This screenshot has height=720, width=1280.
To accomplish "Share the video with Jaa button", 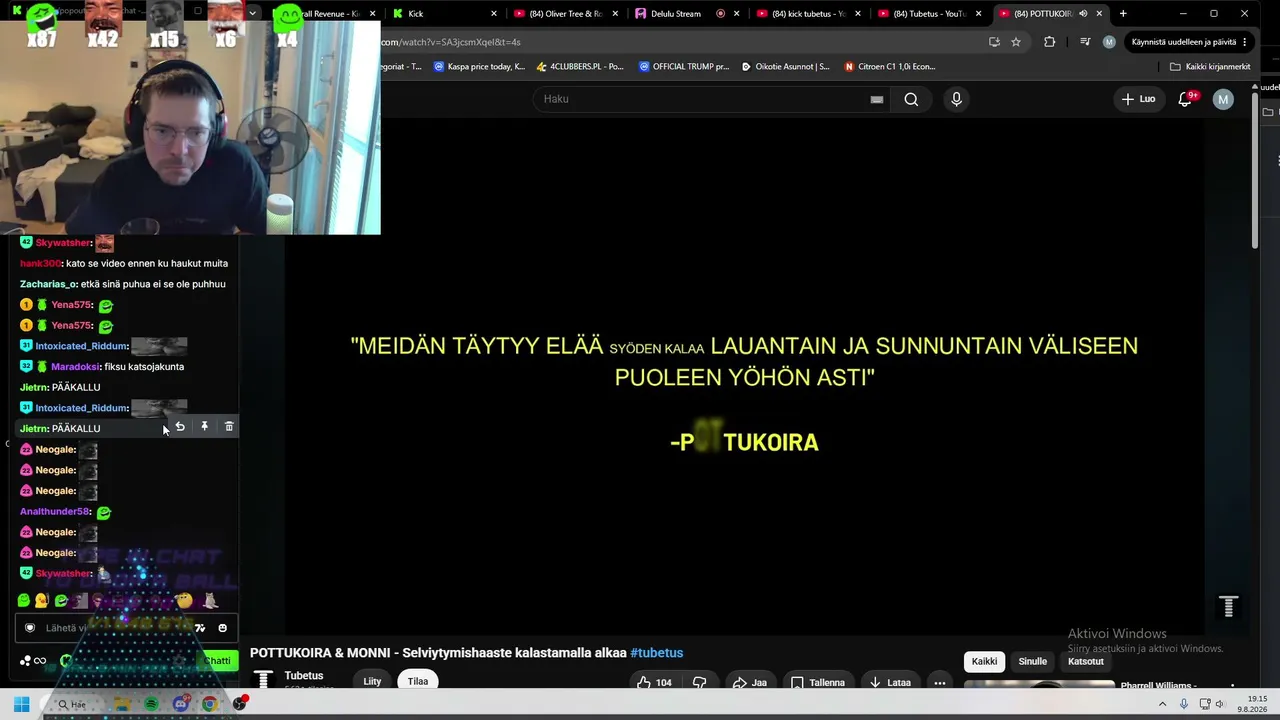I will (750, 683).
